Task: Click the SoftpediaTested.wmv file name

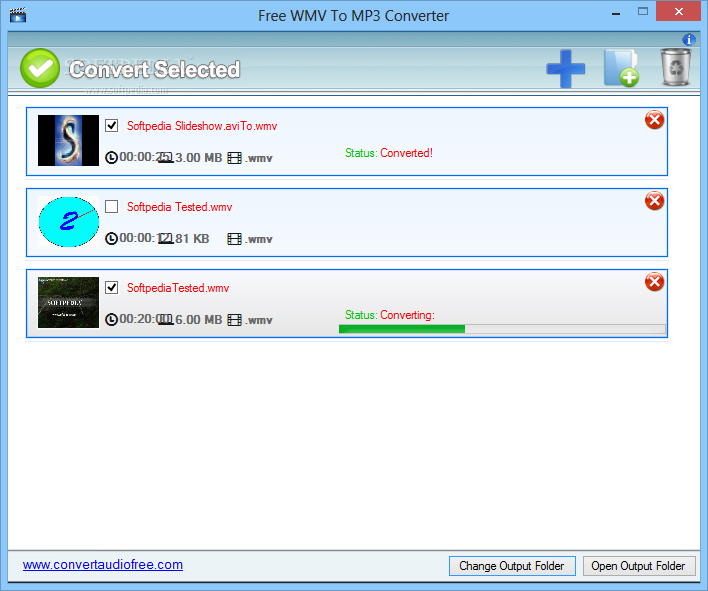Action: click(x=178, y=288)
